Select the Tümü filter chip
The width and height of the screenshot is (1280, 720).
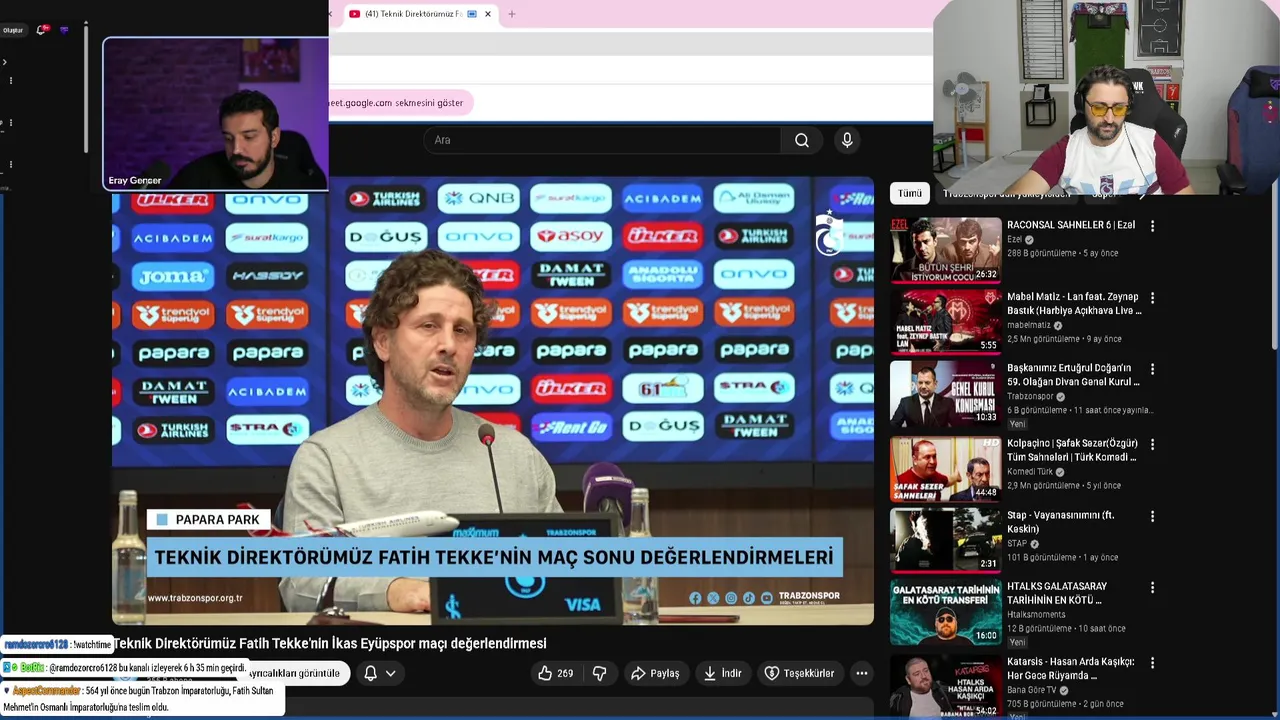tap(910, 193)
